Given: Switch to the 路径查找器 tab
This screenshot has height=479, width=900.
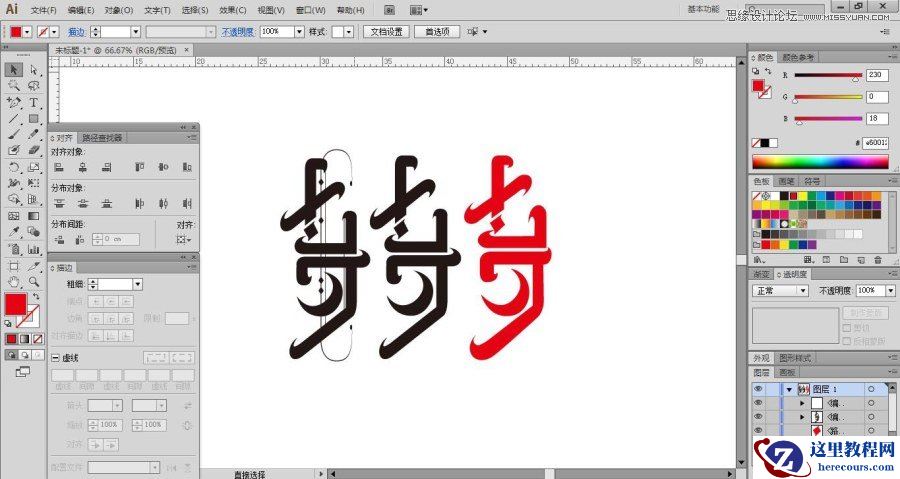Looking at the screenshot, I should click(102, 138).
